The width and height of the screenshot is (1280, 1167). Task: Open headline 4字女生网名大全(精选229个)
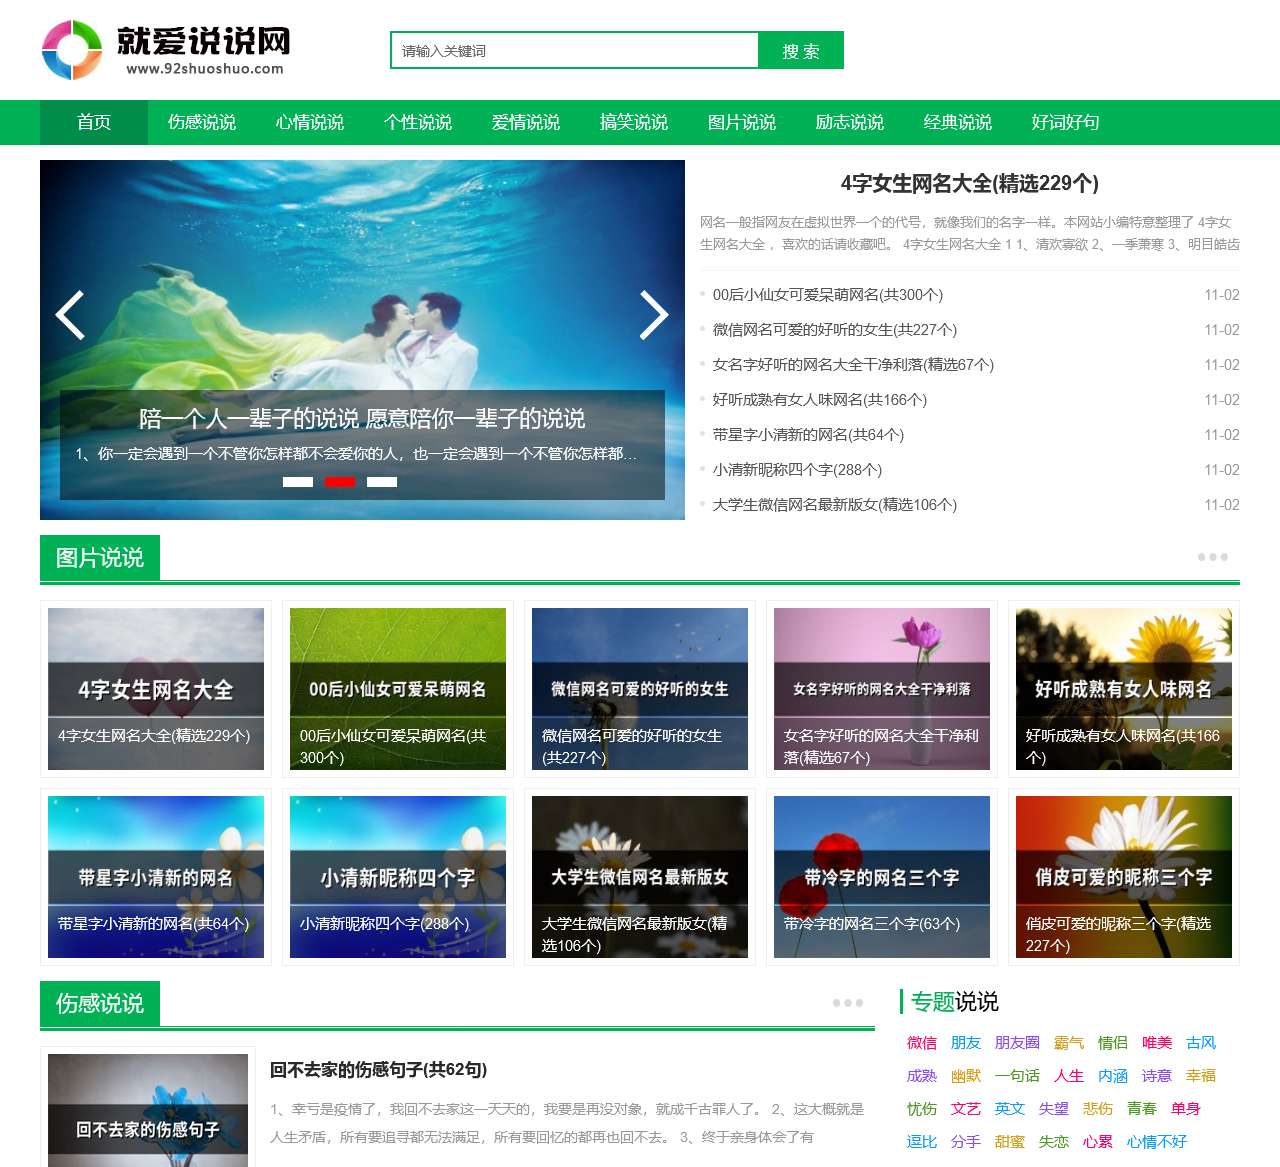tap(970, 183)
